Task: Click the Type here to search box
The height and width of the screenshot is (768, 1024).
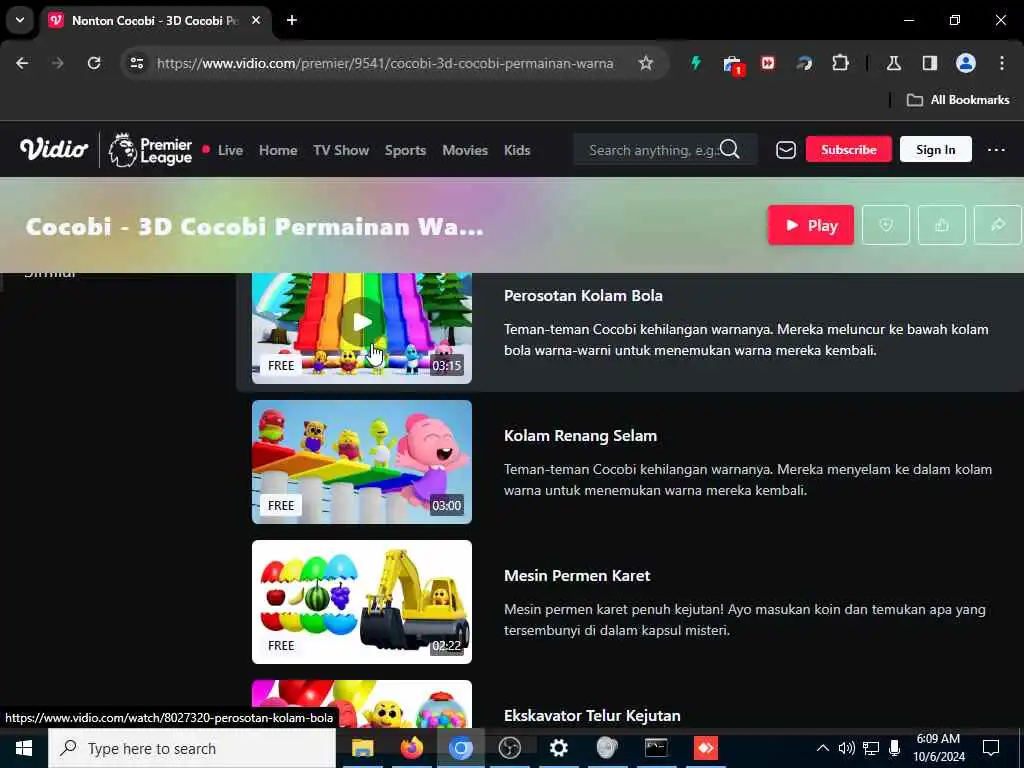Action: coord(192,748)
